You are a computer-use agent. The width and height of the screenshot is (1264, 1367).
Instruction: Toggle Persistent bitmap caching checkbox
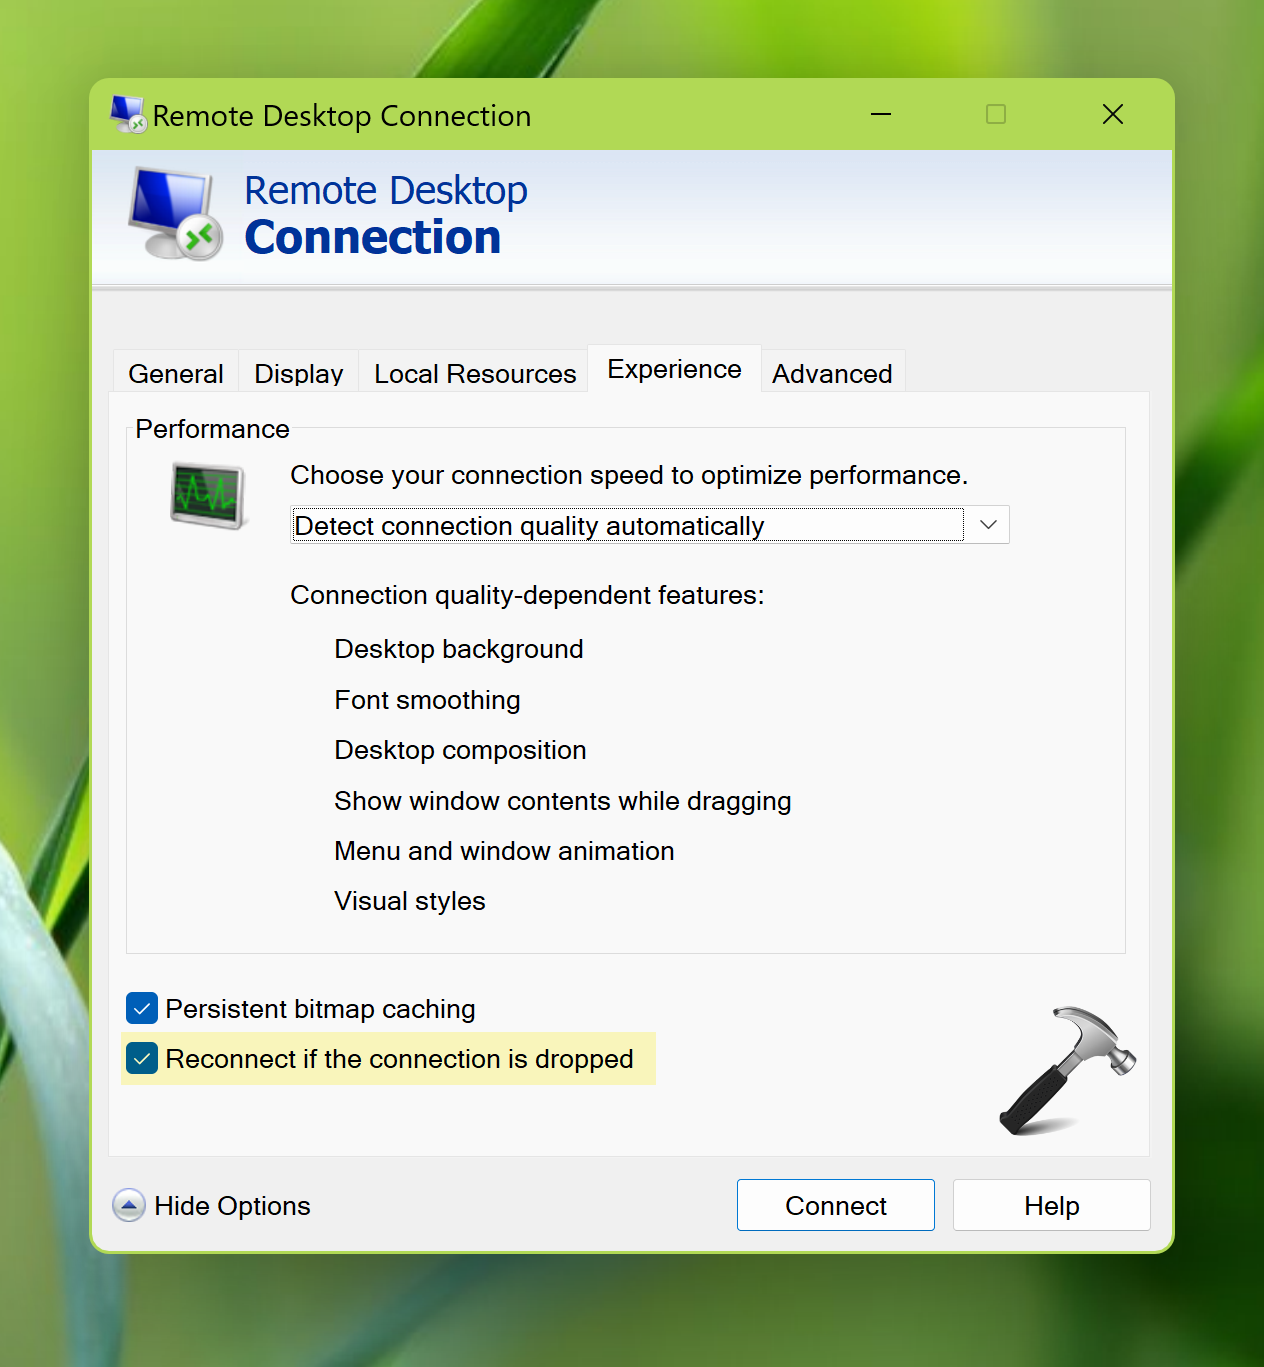click(x=142, y=1008)
